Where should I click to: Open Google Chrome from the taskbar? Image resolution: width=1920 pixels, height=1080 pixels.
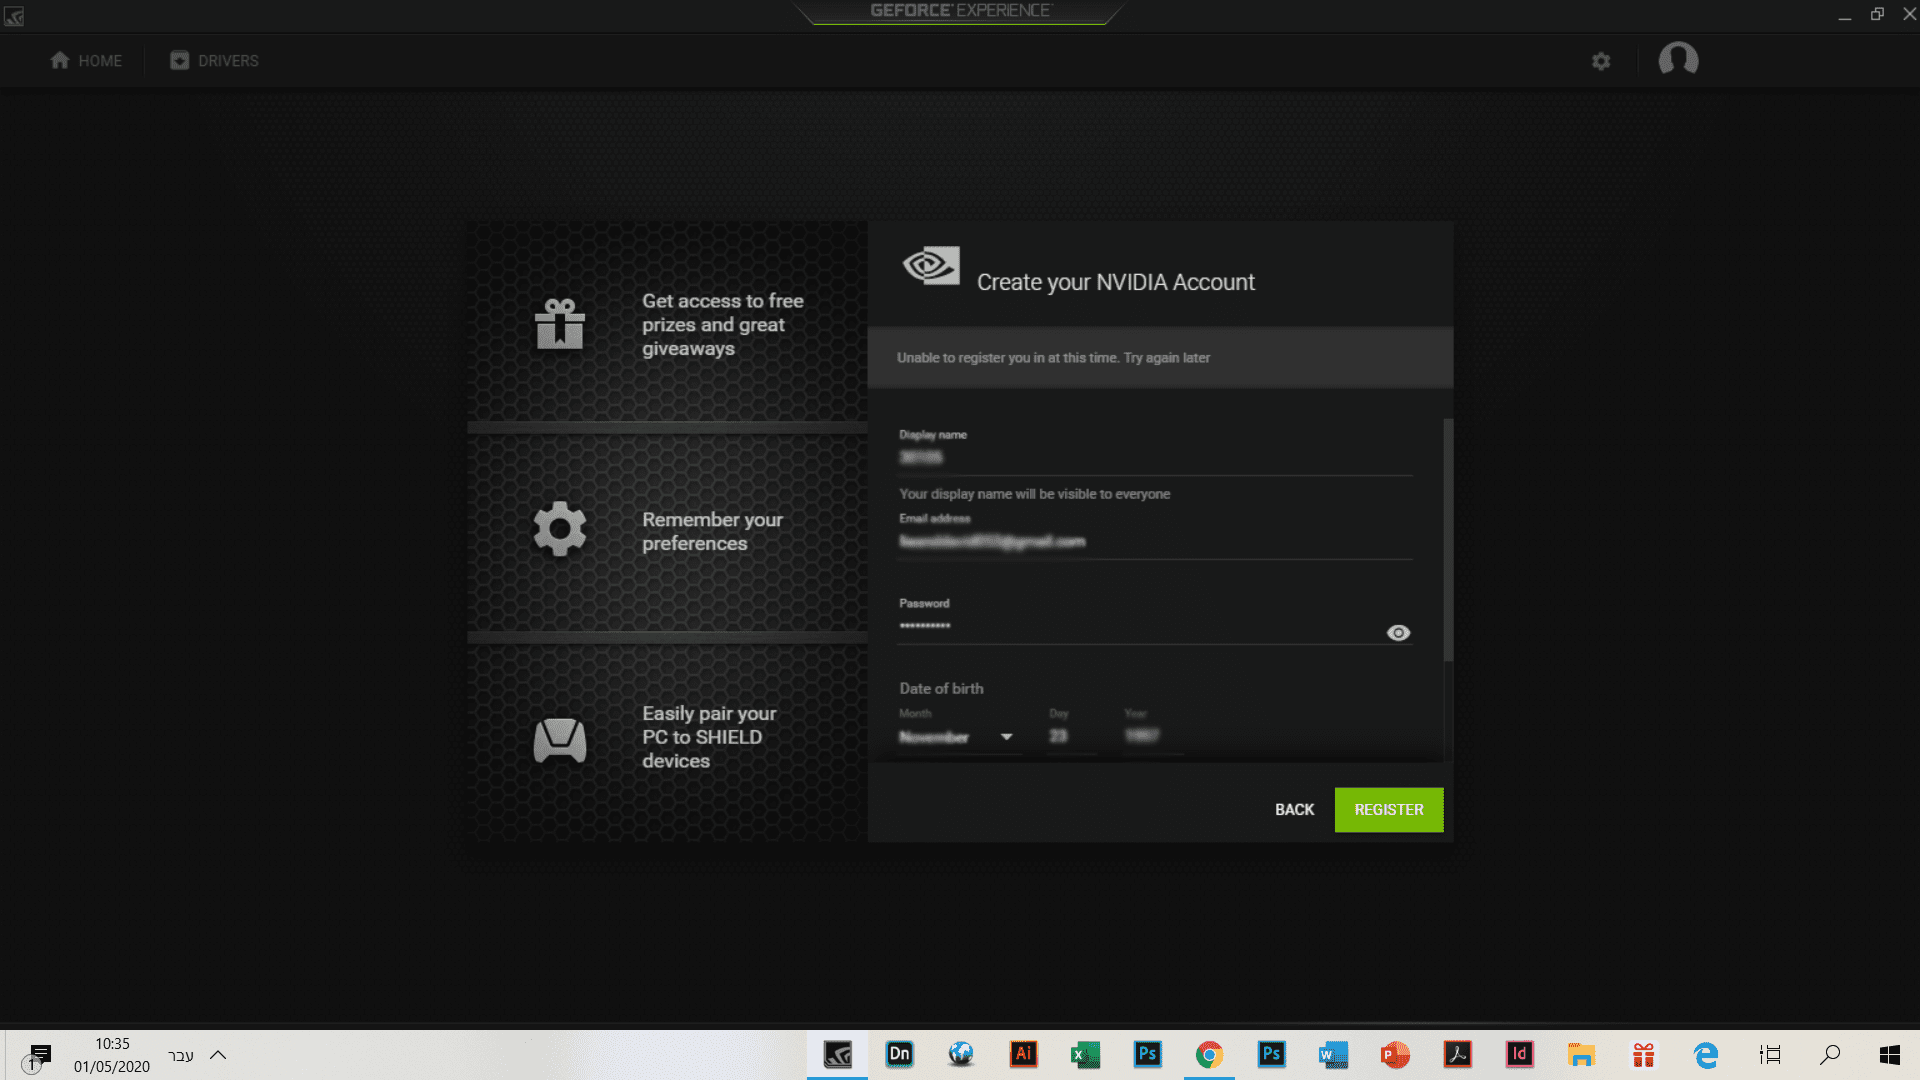click(x=1209, y=1054)
